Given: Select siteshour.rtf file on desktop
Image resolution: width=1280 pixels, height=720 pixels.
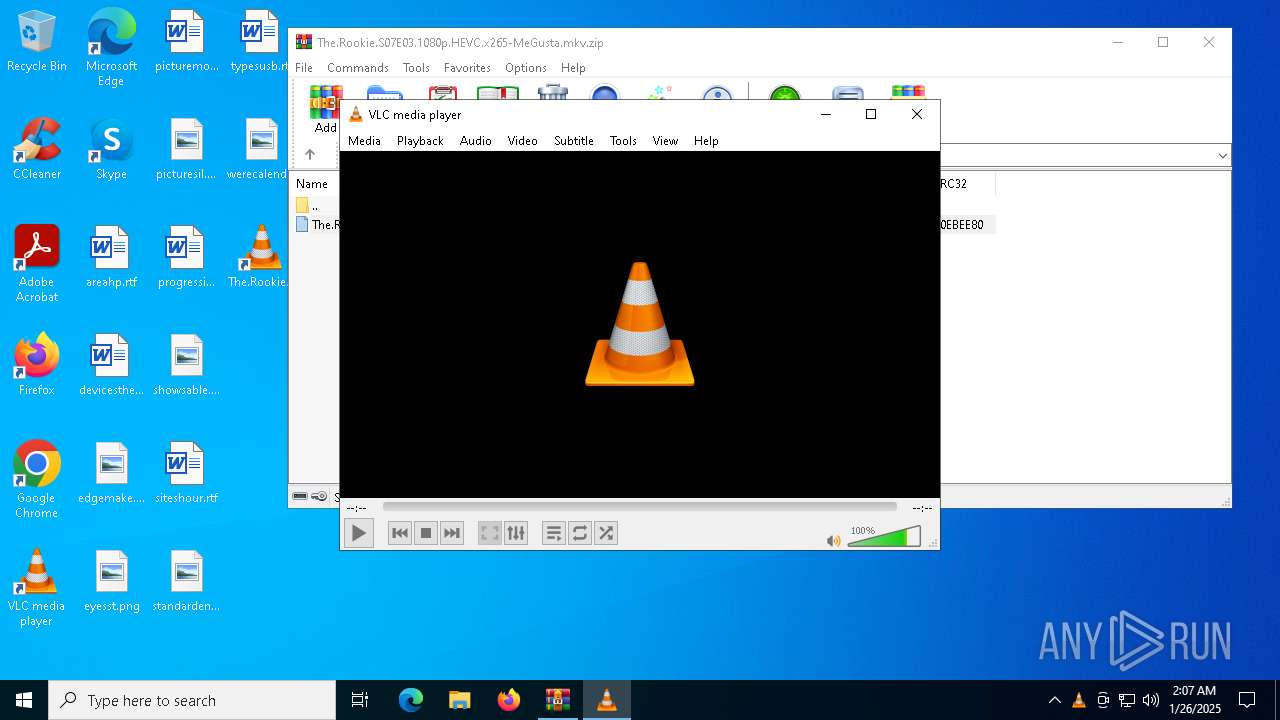Looking at the screenshot, I should point(186,473).
